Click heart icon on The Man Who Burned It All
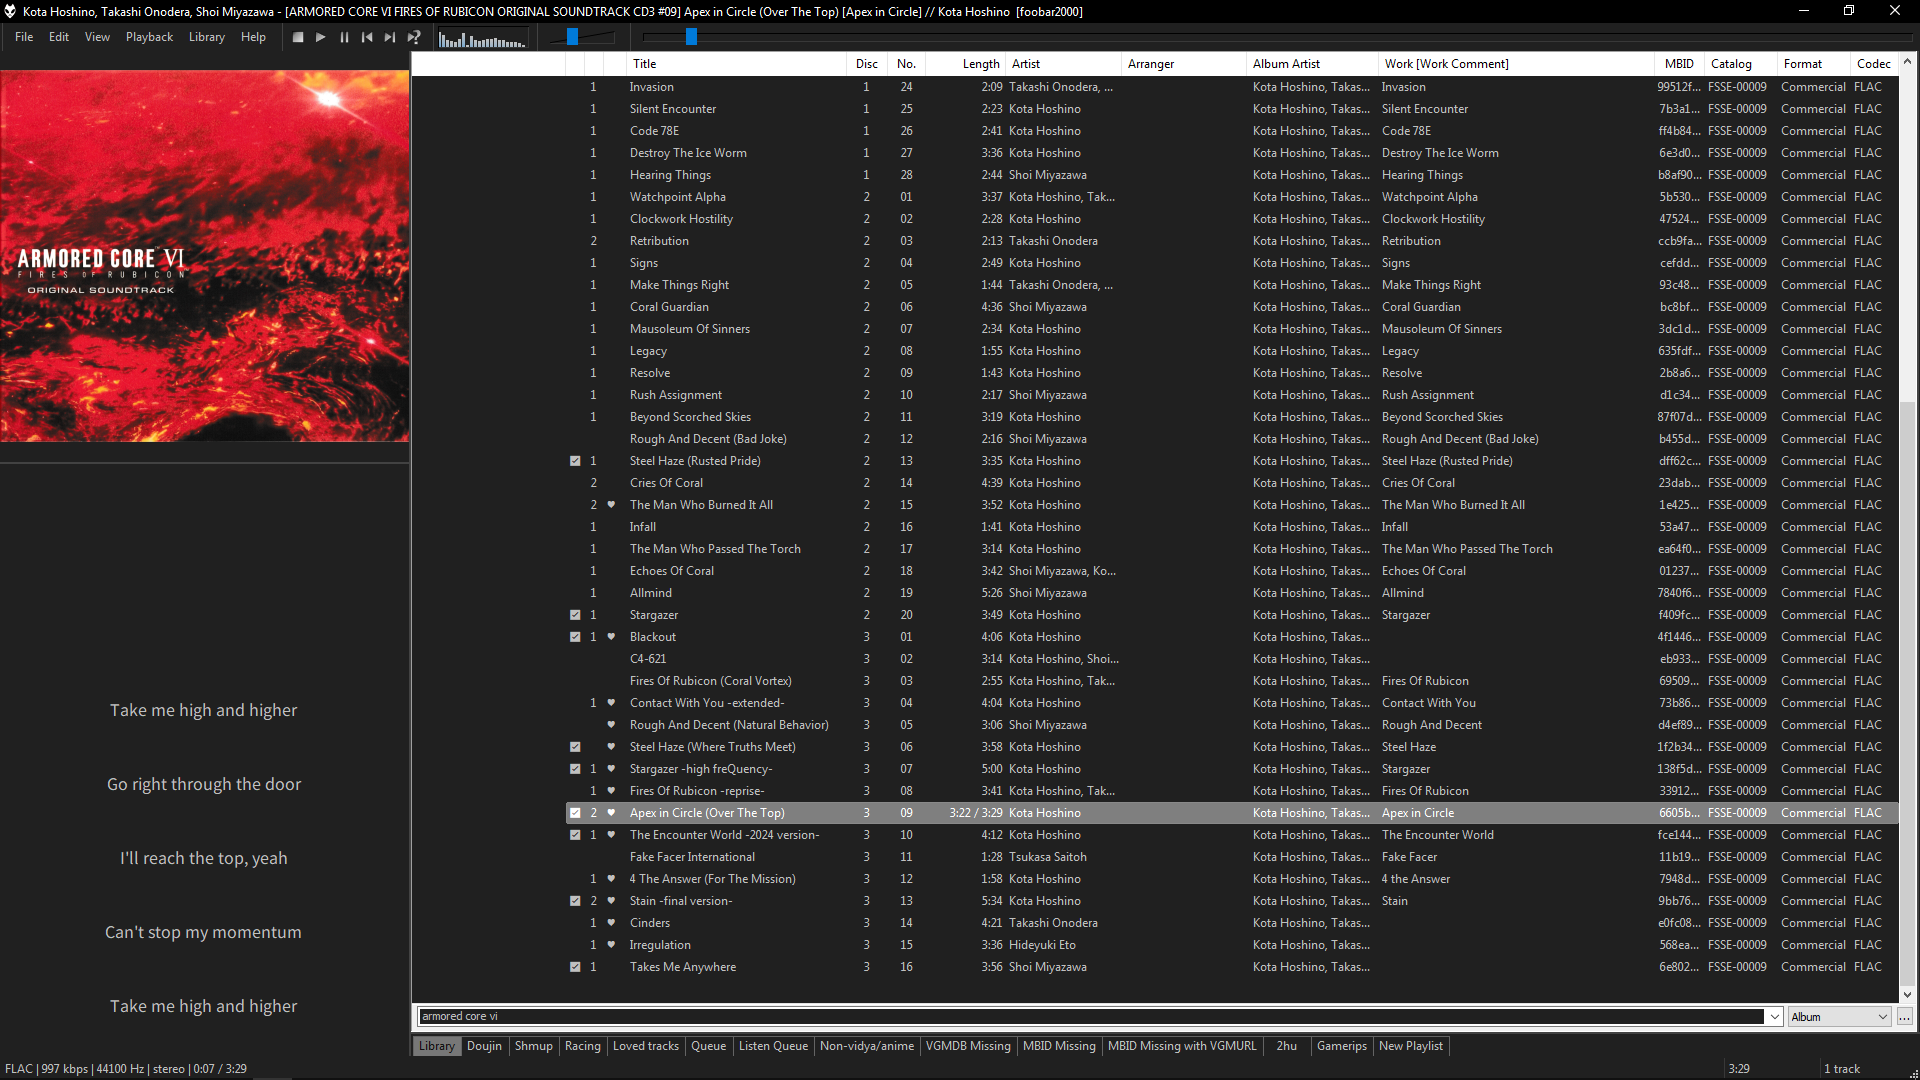The image size is (1920, 1080). pos(611,505)
